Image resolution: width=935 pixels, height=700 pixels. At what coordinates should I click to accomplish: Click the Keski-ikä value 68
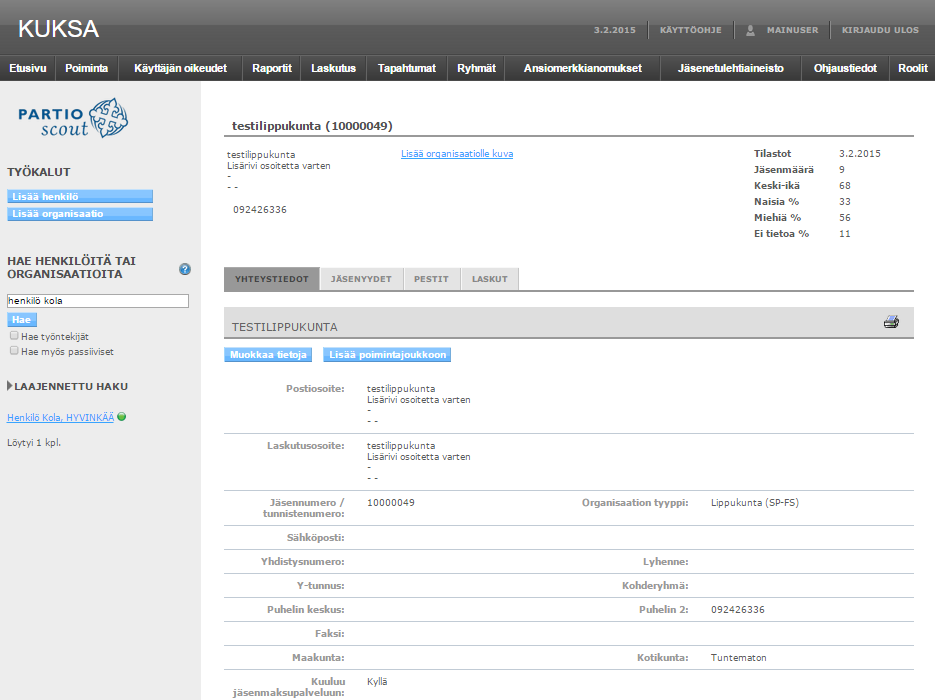[x=845, y=186]
